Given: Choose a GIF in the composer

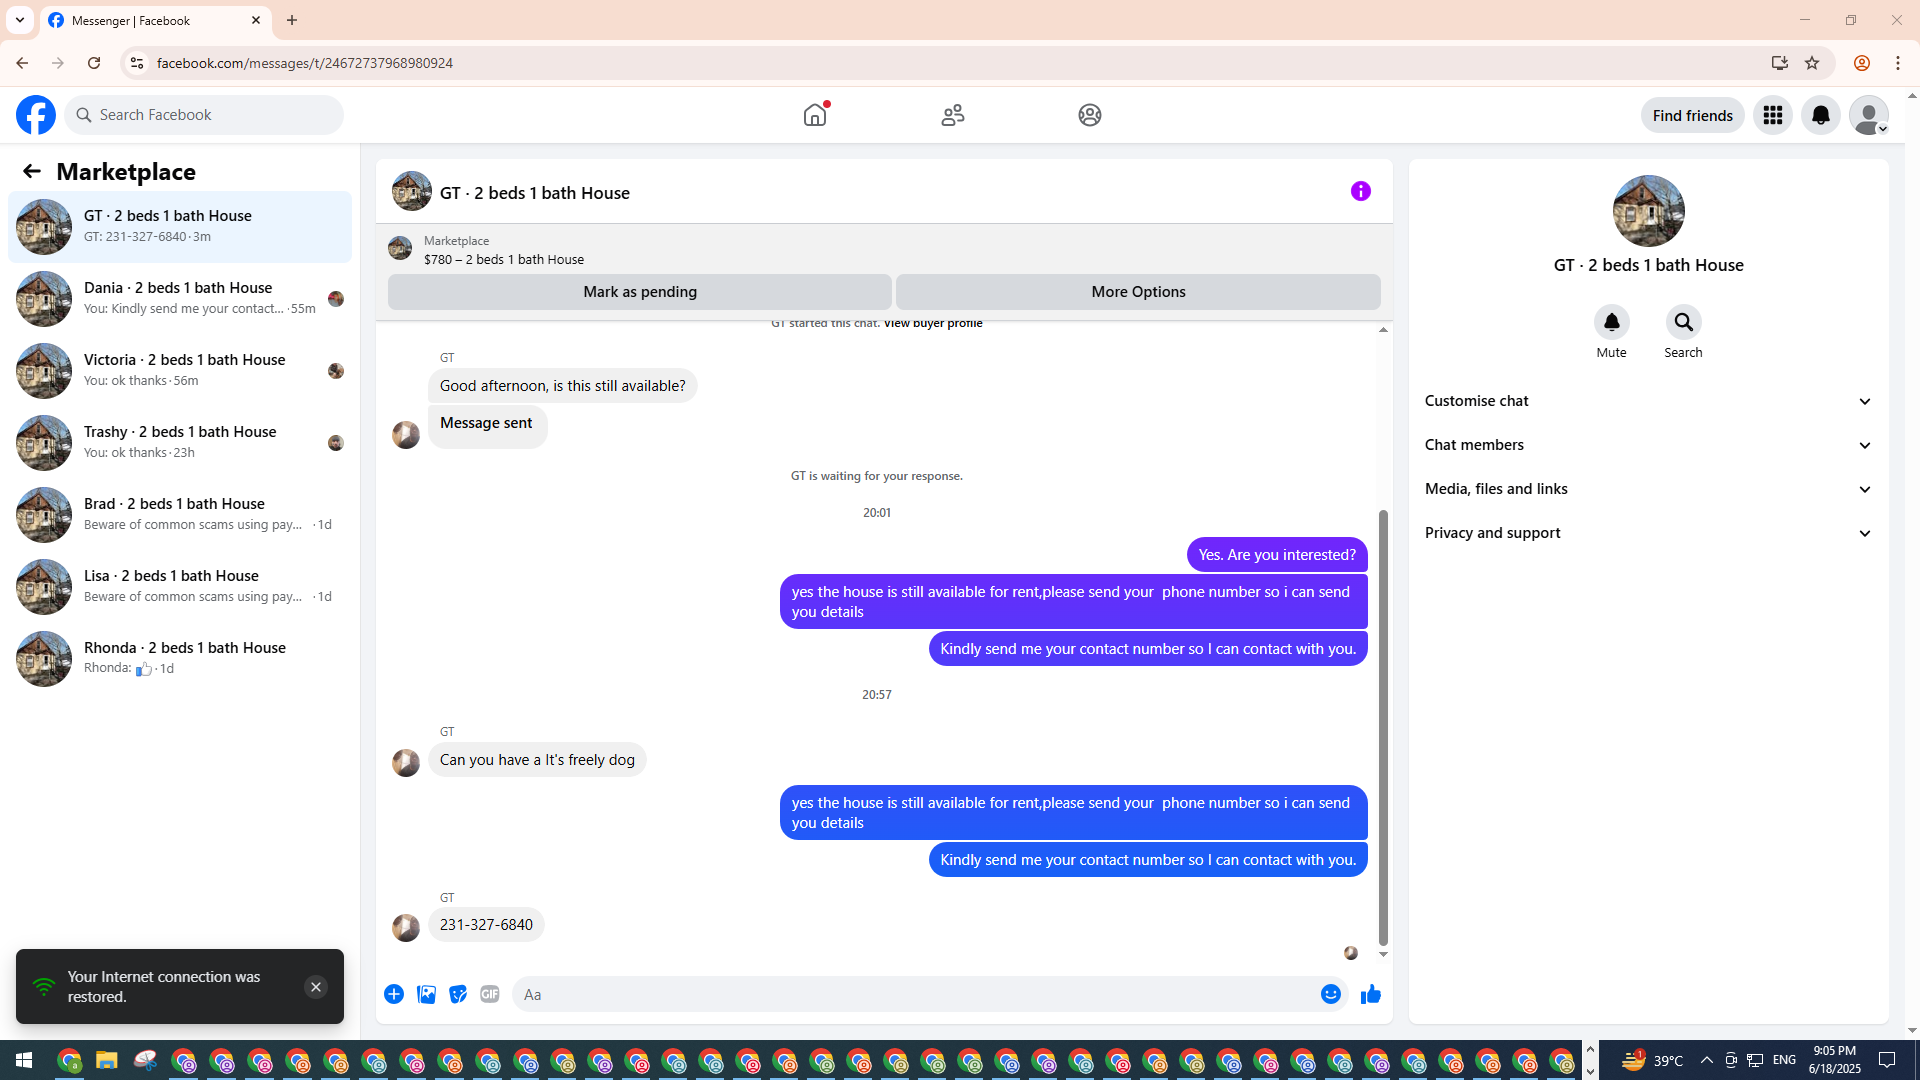Looking at the screenshot, I should point(490,994).
